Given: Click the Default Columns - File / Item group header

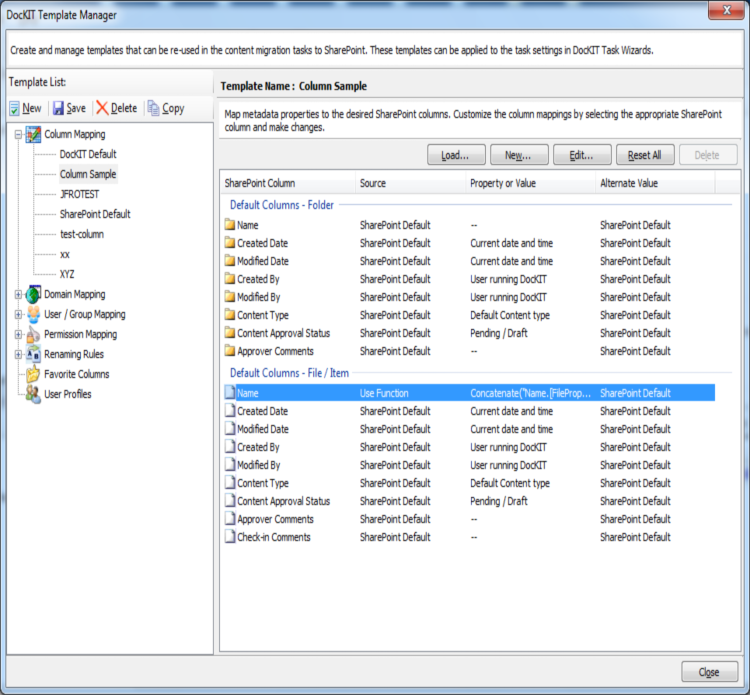Looking at the screenshot, I should (289, 373).
